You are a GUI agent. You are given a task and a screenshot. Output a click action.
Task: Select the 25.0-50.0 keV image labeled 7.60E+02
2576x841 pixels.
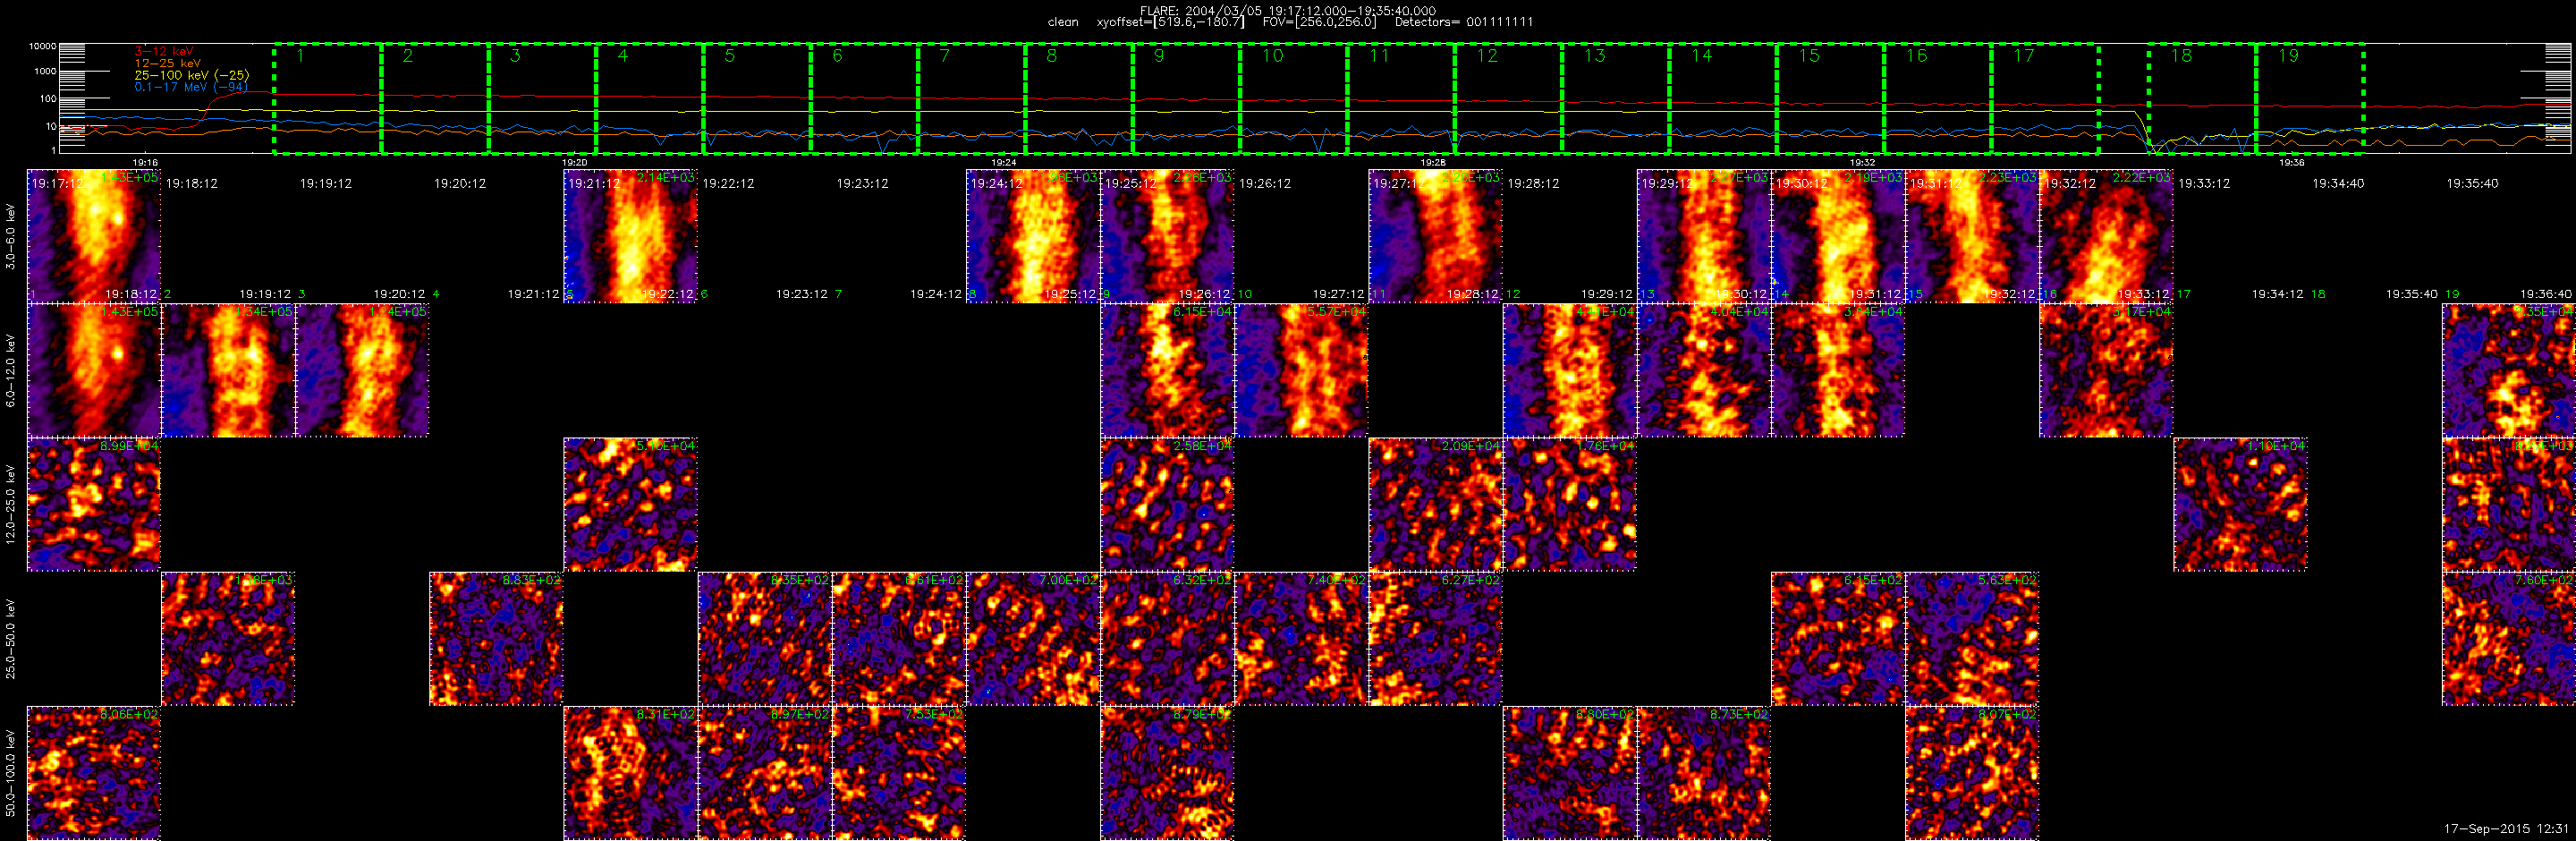tap(2509, 639)
